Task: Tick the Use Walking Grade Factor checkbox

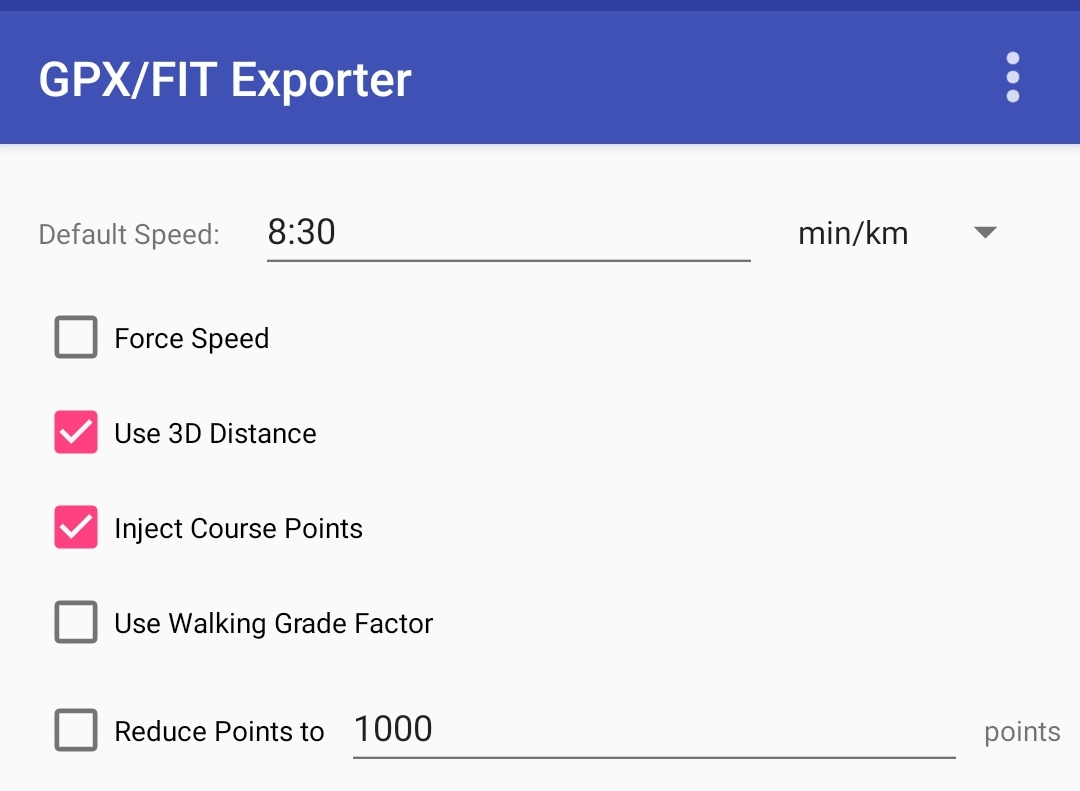Action: tap(76, 623)
